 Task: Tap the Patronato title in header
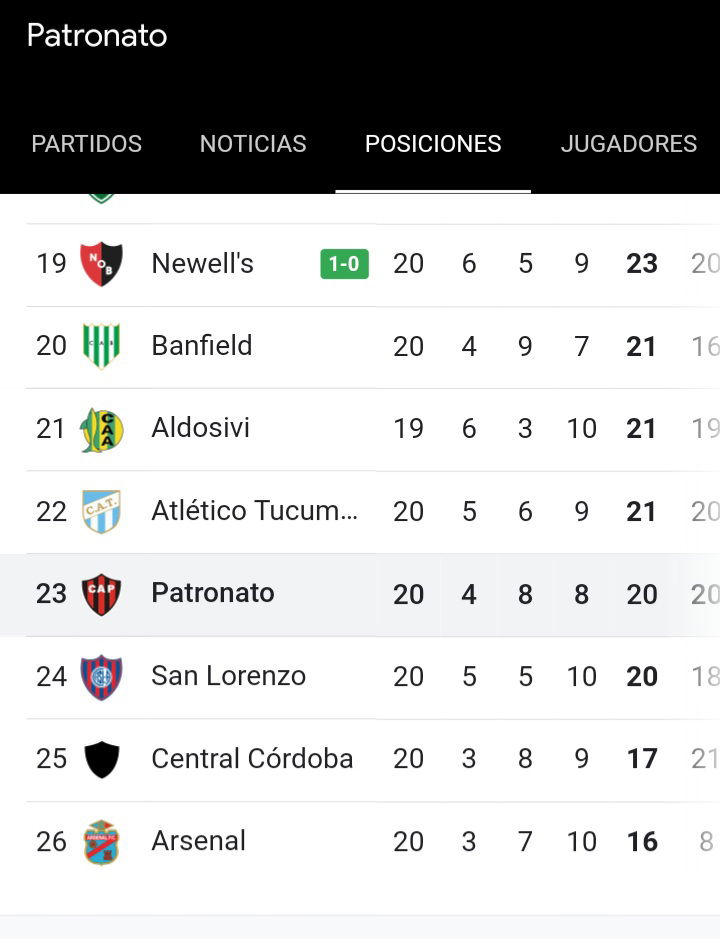point(97,35)
